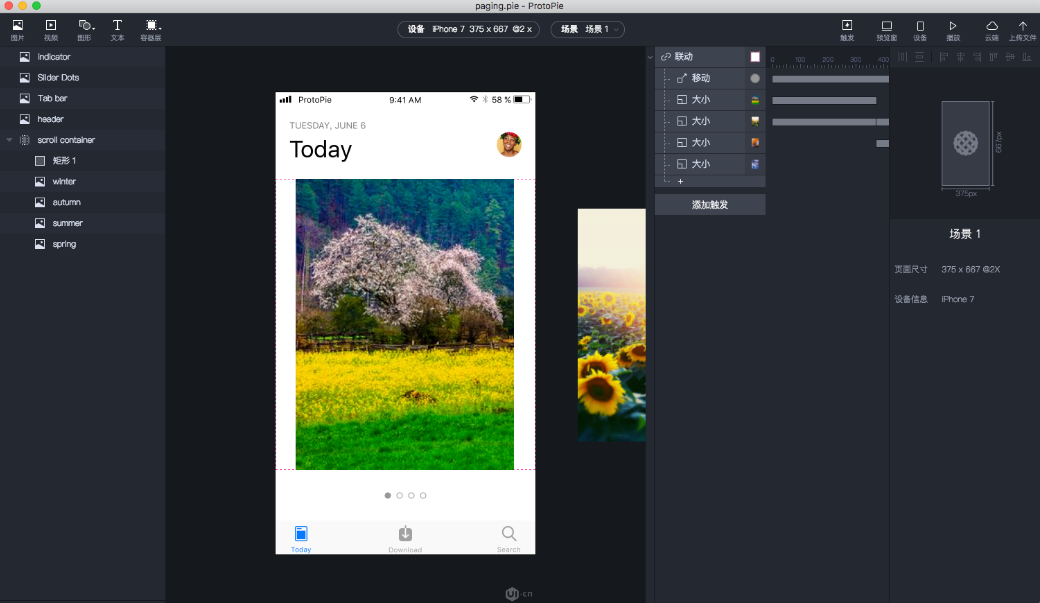Select the Image tool in toolbar

(18, 29)
